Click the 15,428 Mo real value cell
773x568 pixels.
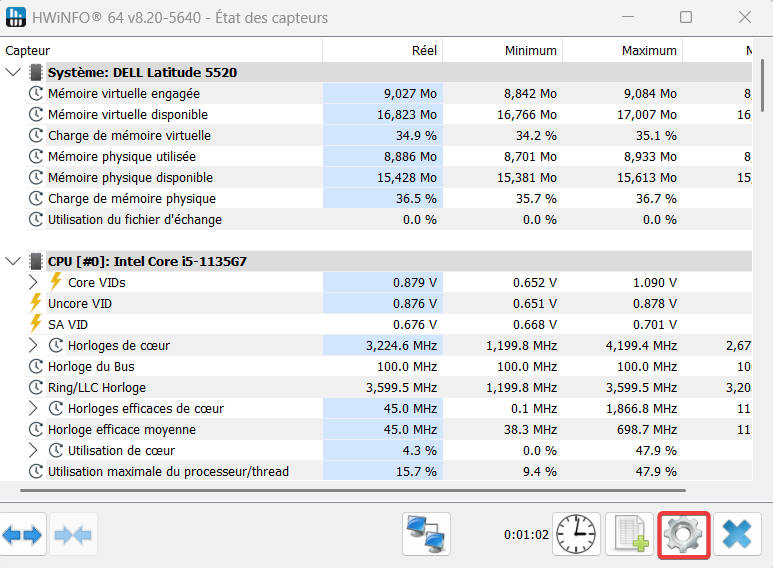[x=383, y=178]
